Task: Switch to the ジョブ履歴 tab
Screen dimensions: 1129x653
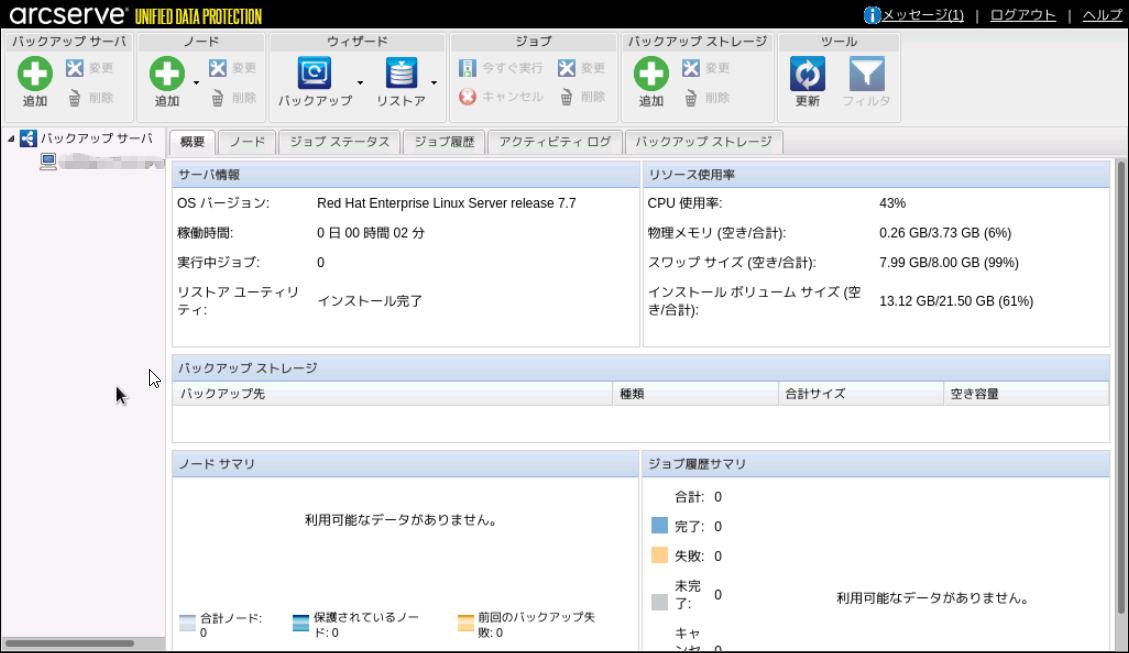Action: (443, 142)
